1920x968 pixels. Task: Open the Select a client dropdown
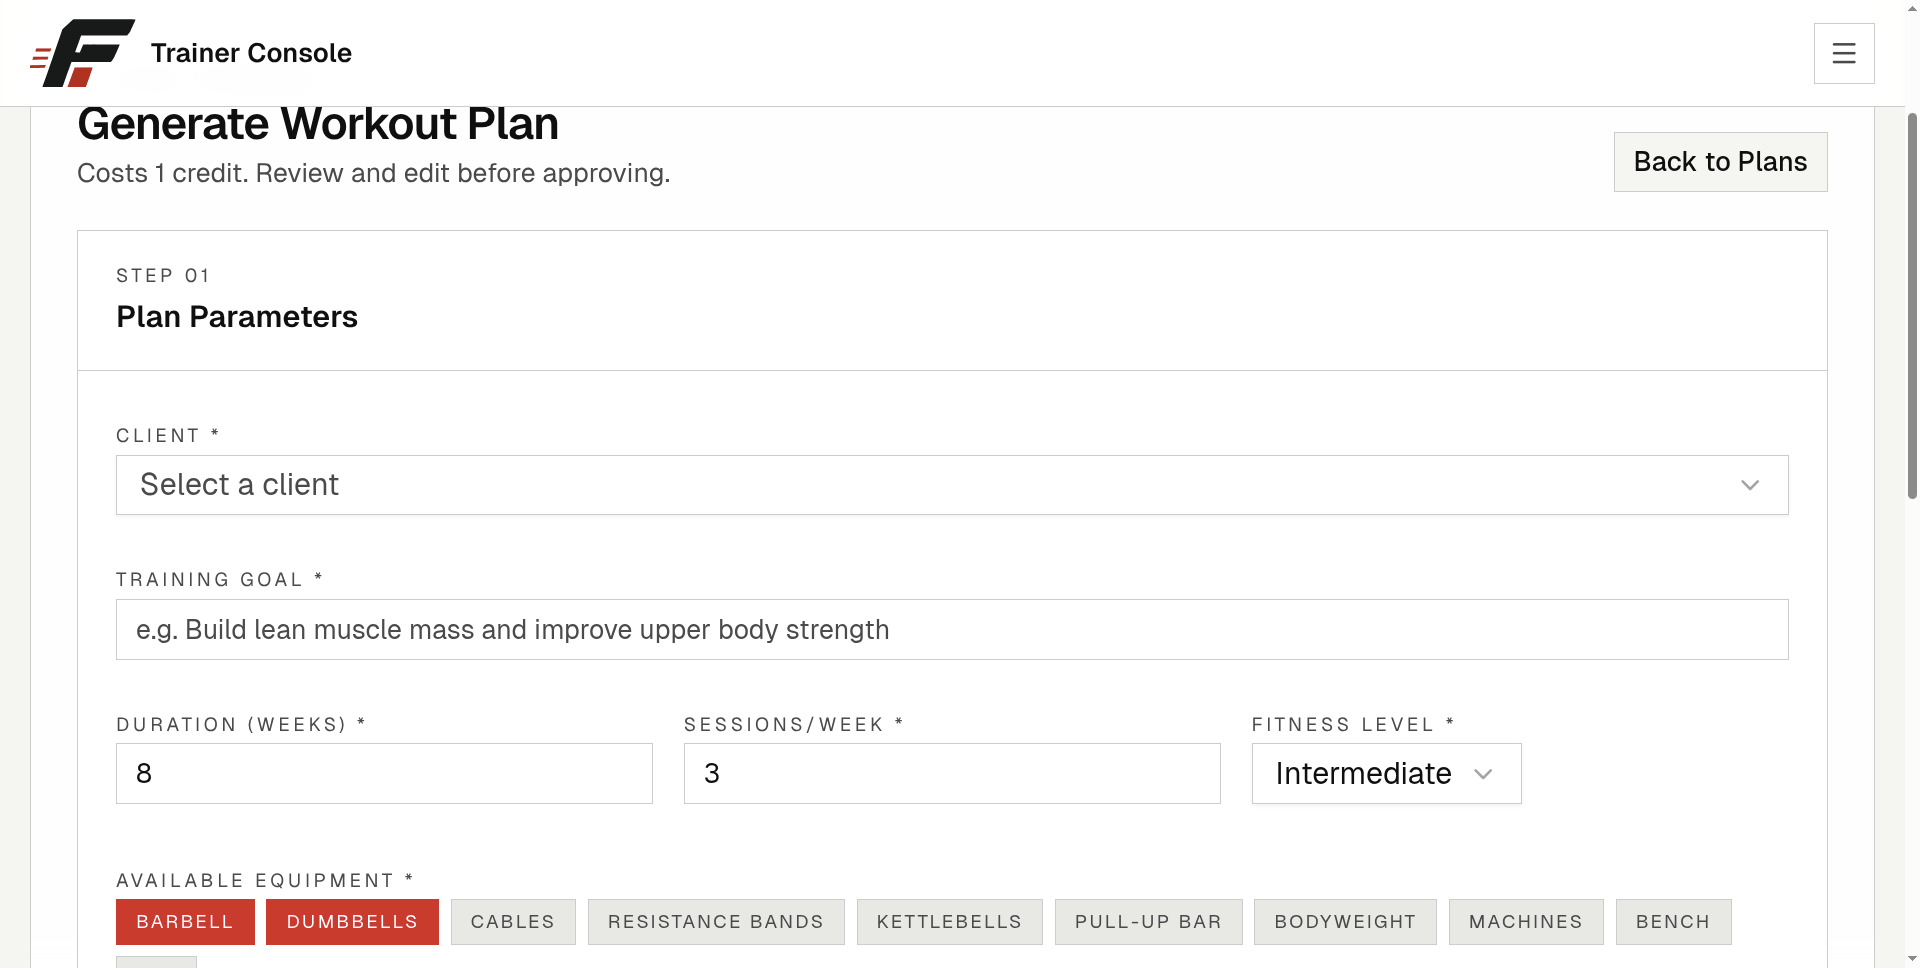click(952, 485)
